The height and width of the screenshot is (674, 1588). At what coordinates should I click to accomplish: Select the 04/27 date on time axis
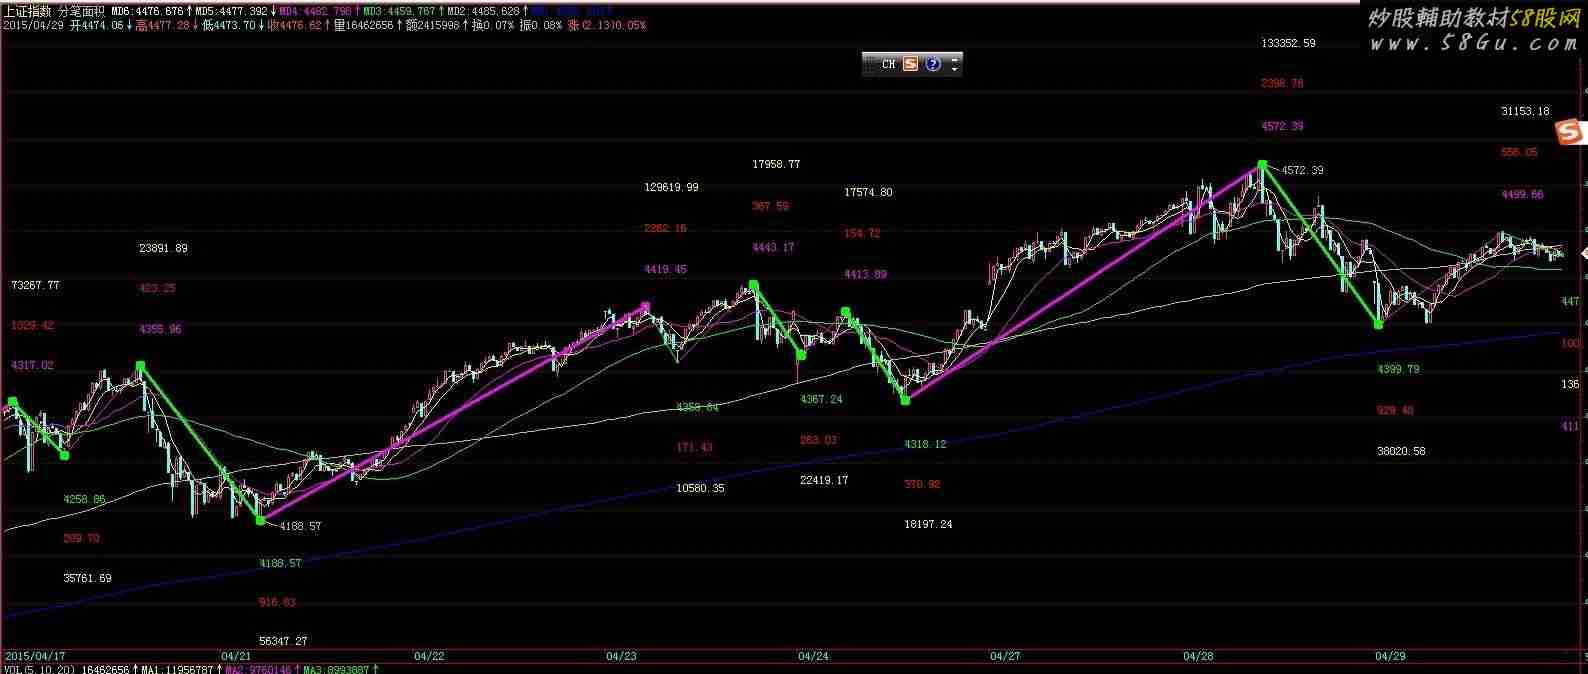tap(1005, 656)
